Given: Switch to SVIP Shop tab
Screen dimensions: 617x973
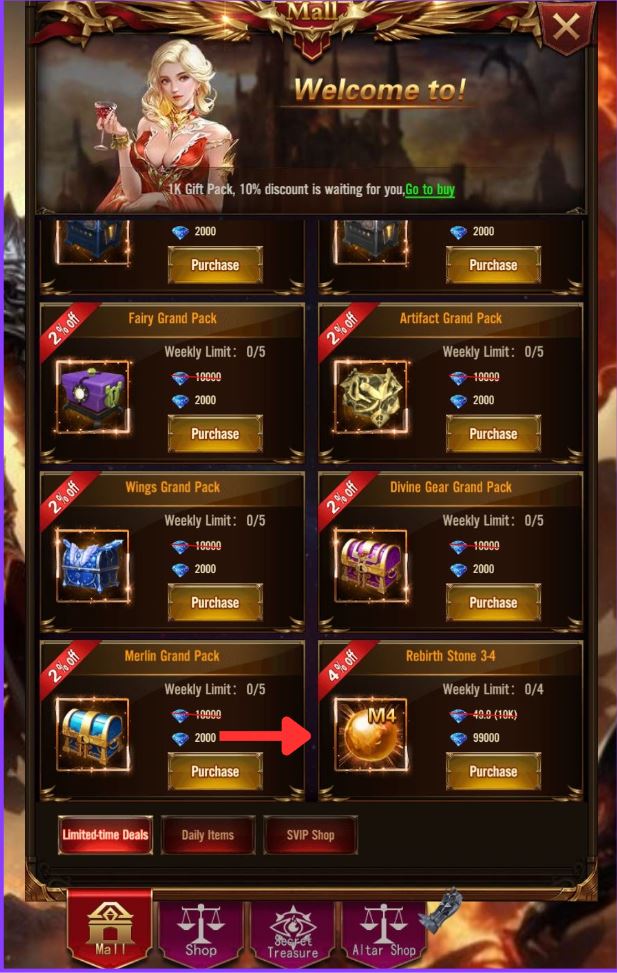Looking at the screenshot, I should 310,835.
